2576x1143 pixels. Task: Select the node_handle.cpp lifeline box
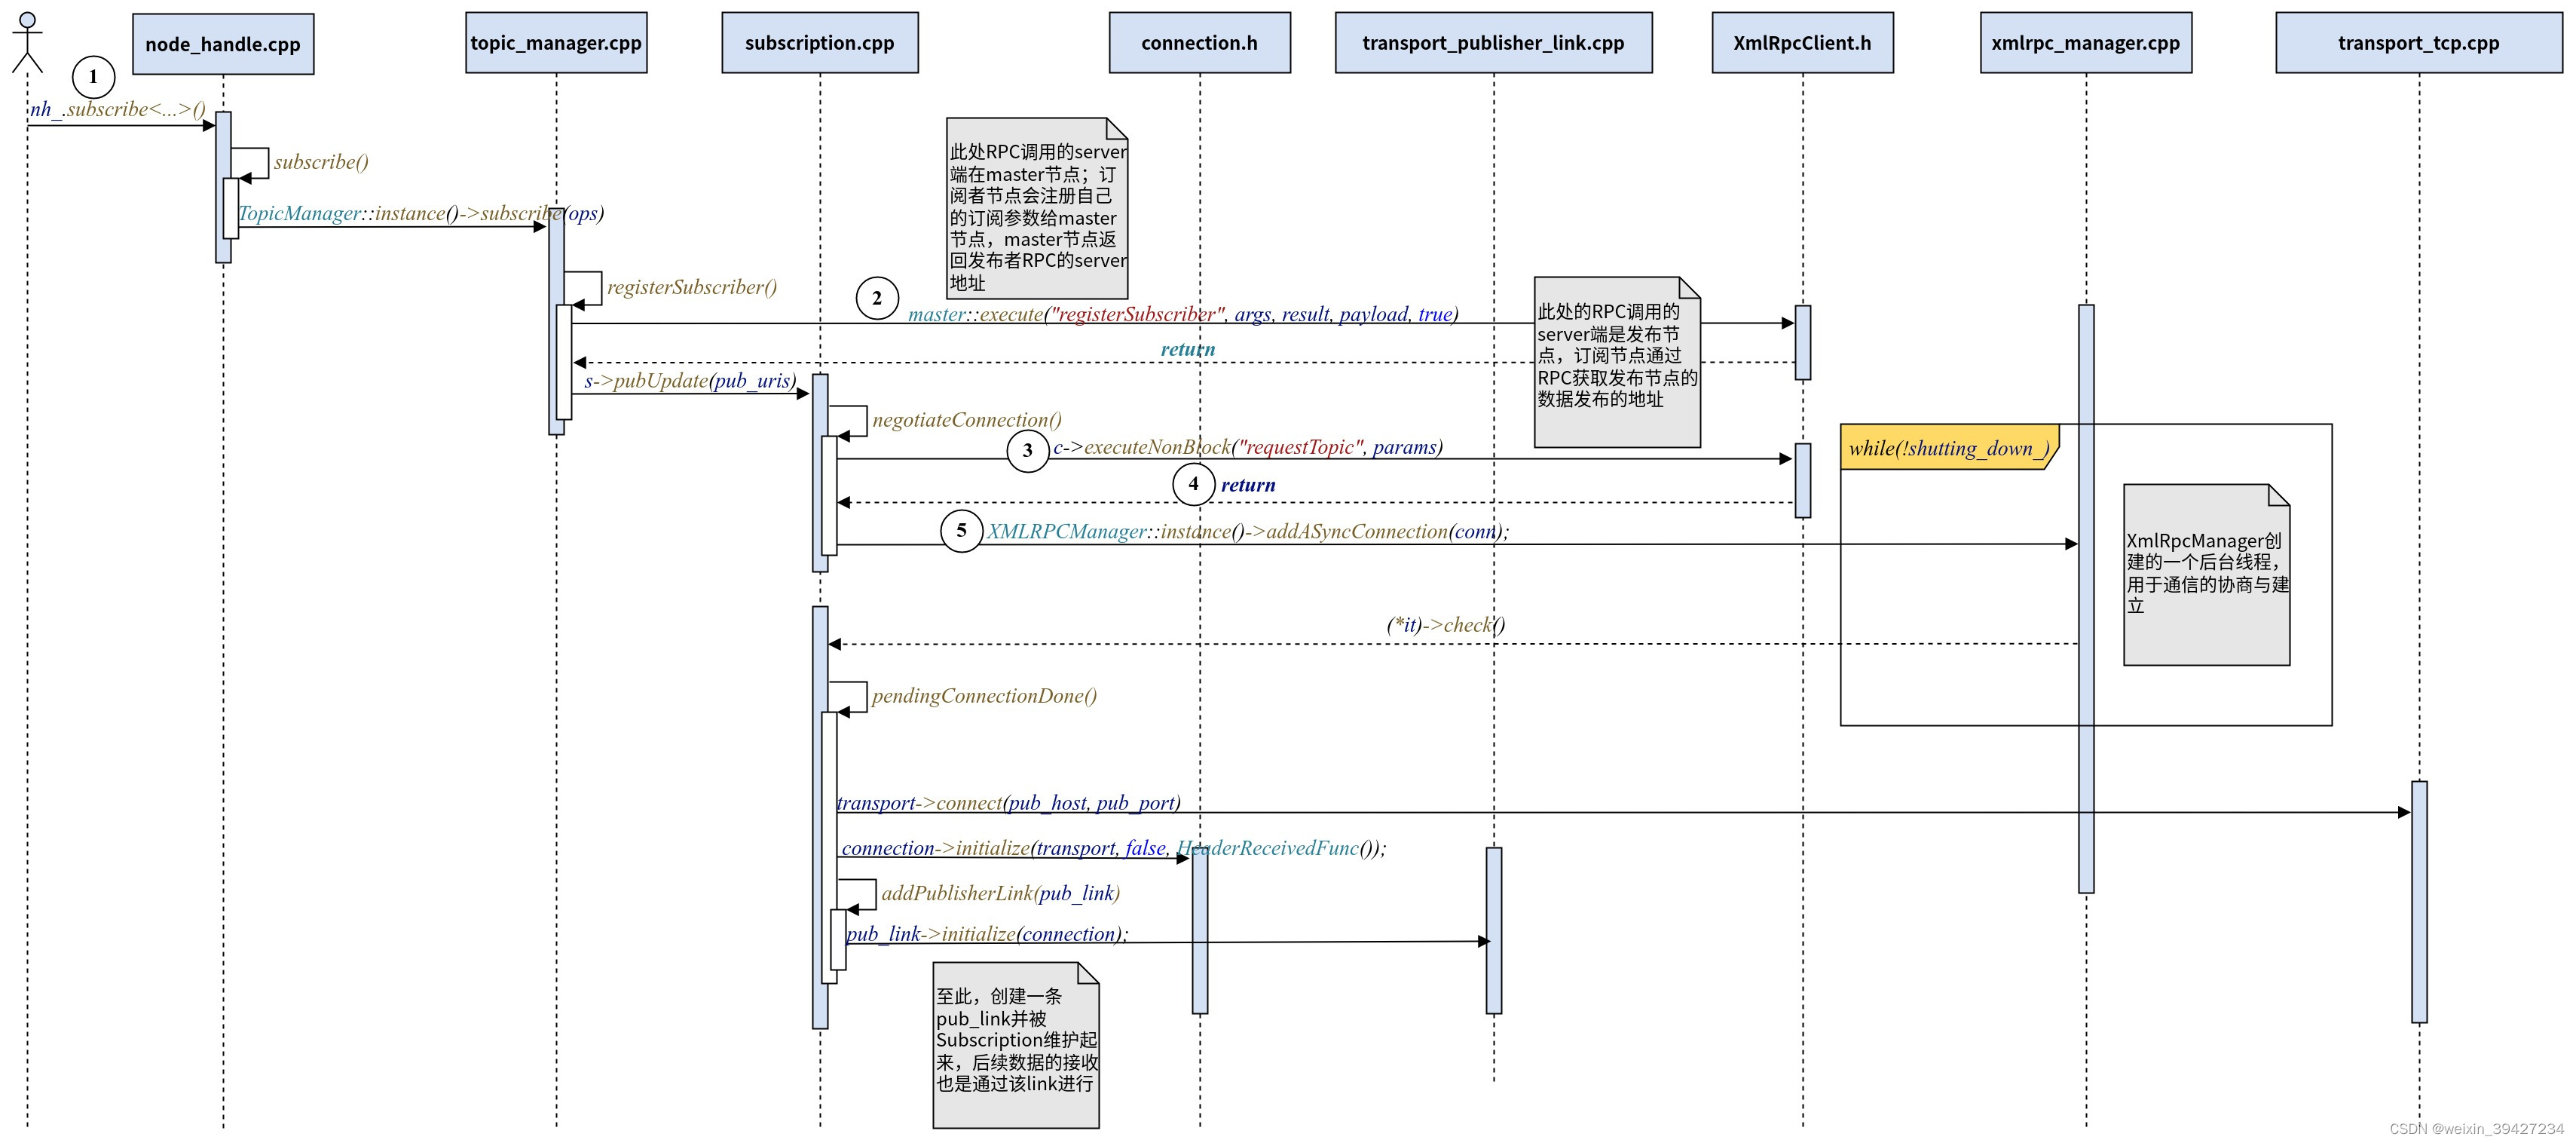tap(223, 44)
